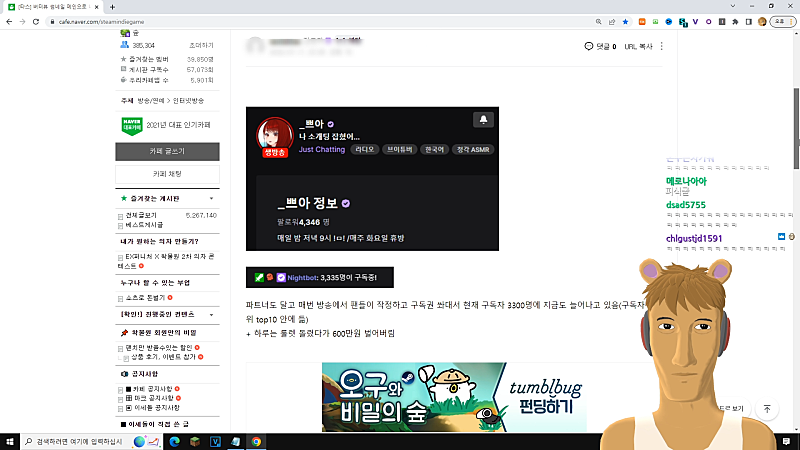
Task: Open the purple circle extension icon
Action: pos(709,22)
